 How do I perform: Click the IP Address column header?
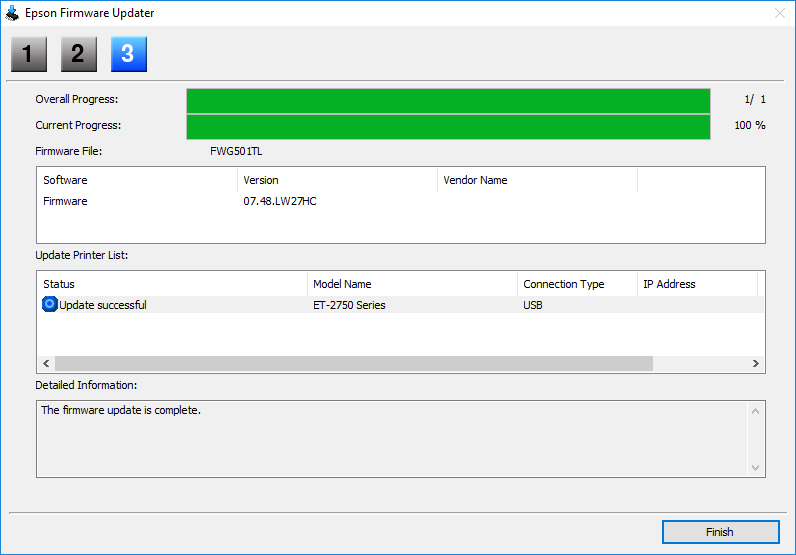coord(695,284)
